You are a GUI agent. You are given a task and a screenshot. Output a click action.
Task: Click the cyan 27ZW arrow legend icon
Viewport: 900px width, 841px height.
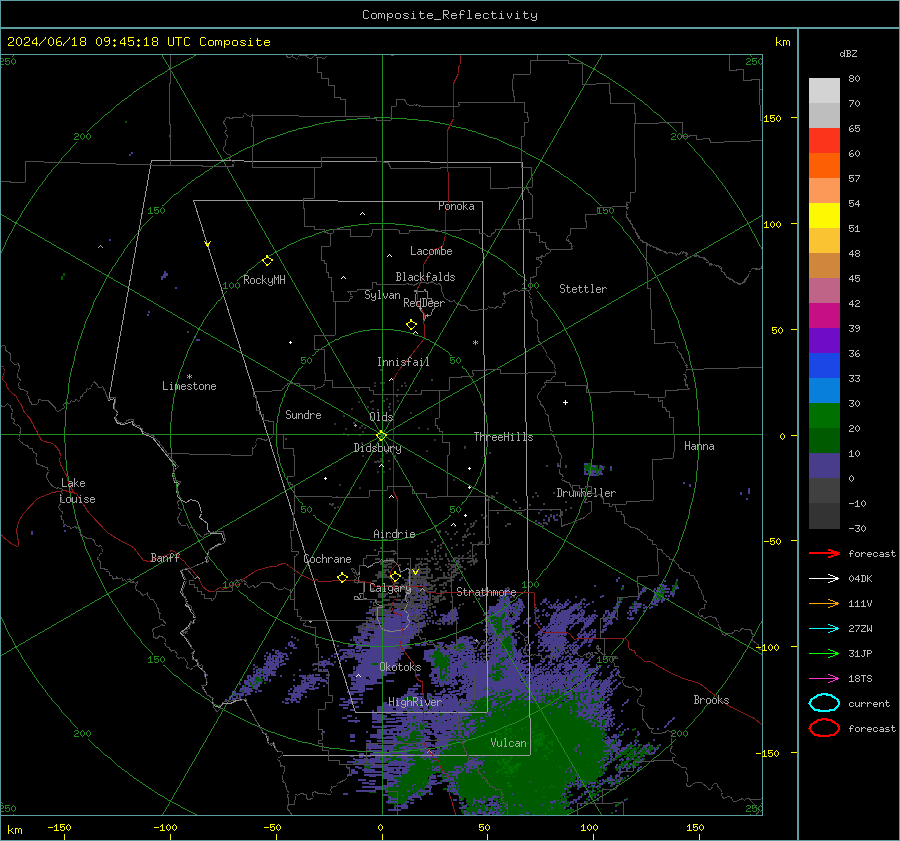click(824, 629)
